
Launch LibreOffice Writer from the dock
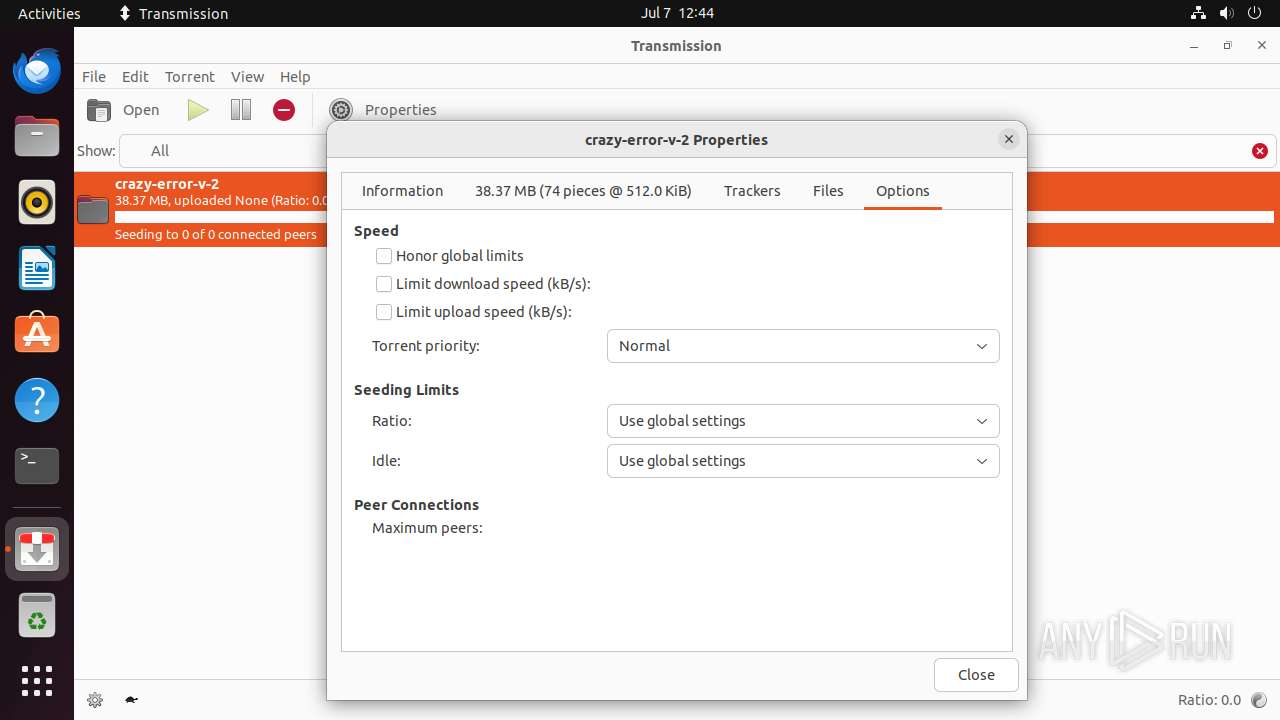click(37, 269)
